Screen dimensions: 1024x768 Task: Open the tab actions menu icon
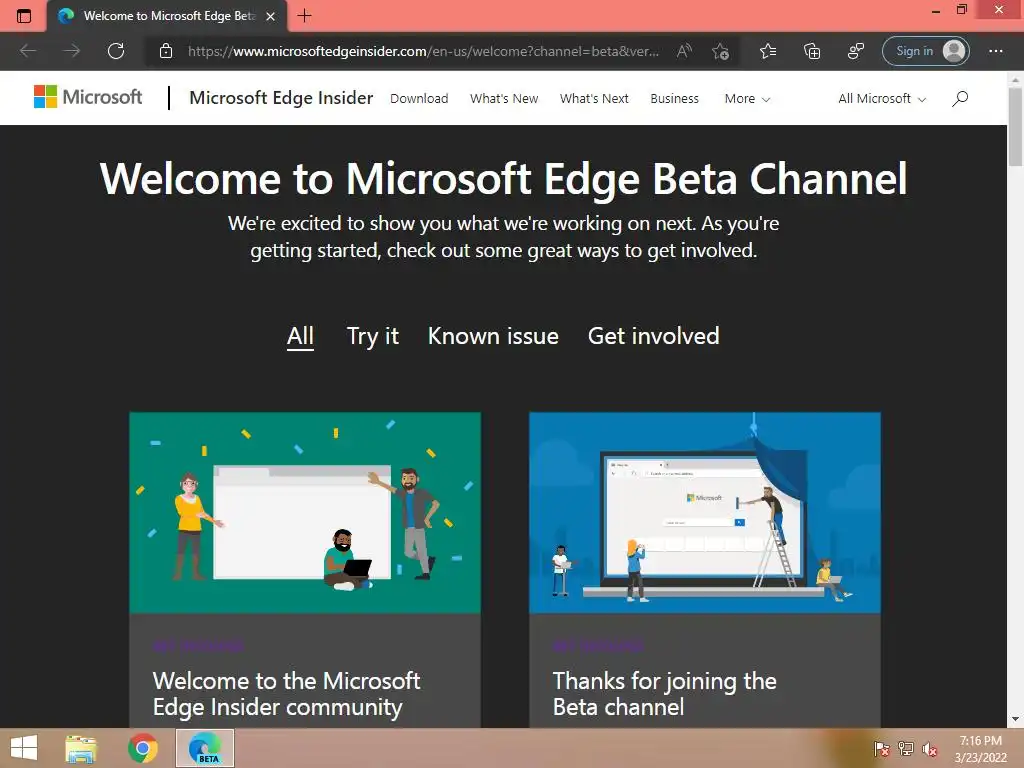tap(24, 16)
